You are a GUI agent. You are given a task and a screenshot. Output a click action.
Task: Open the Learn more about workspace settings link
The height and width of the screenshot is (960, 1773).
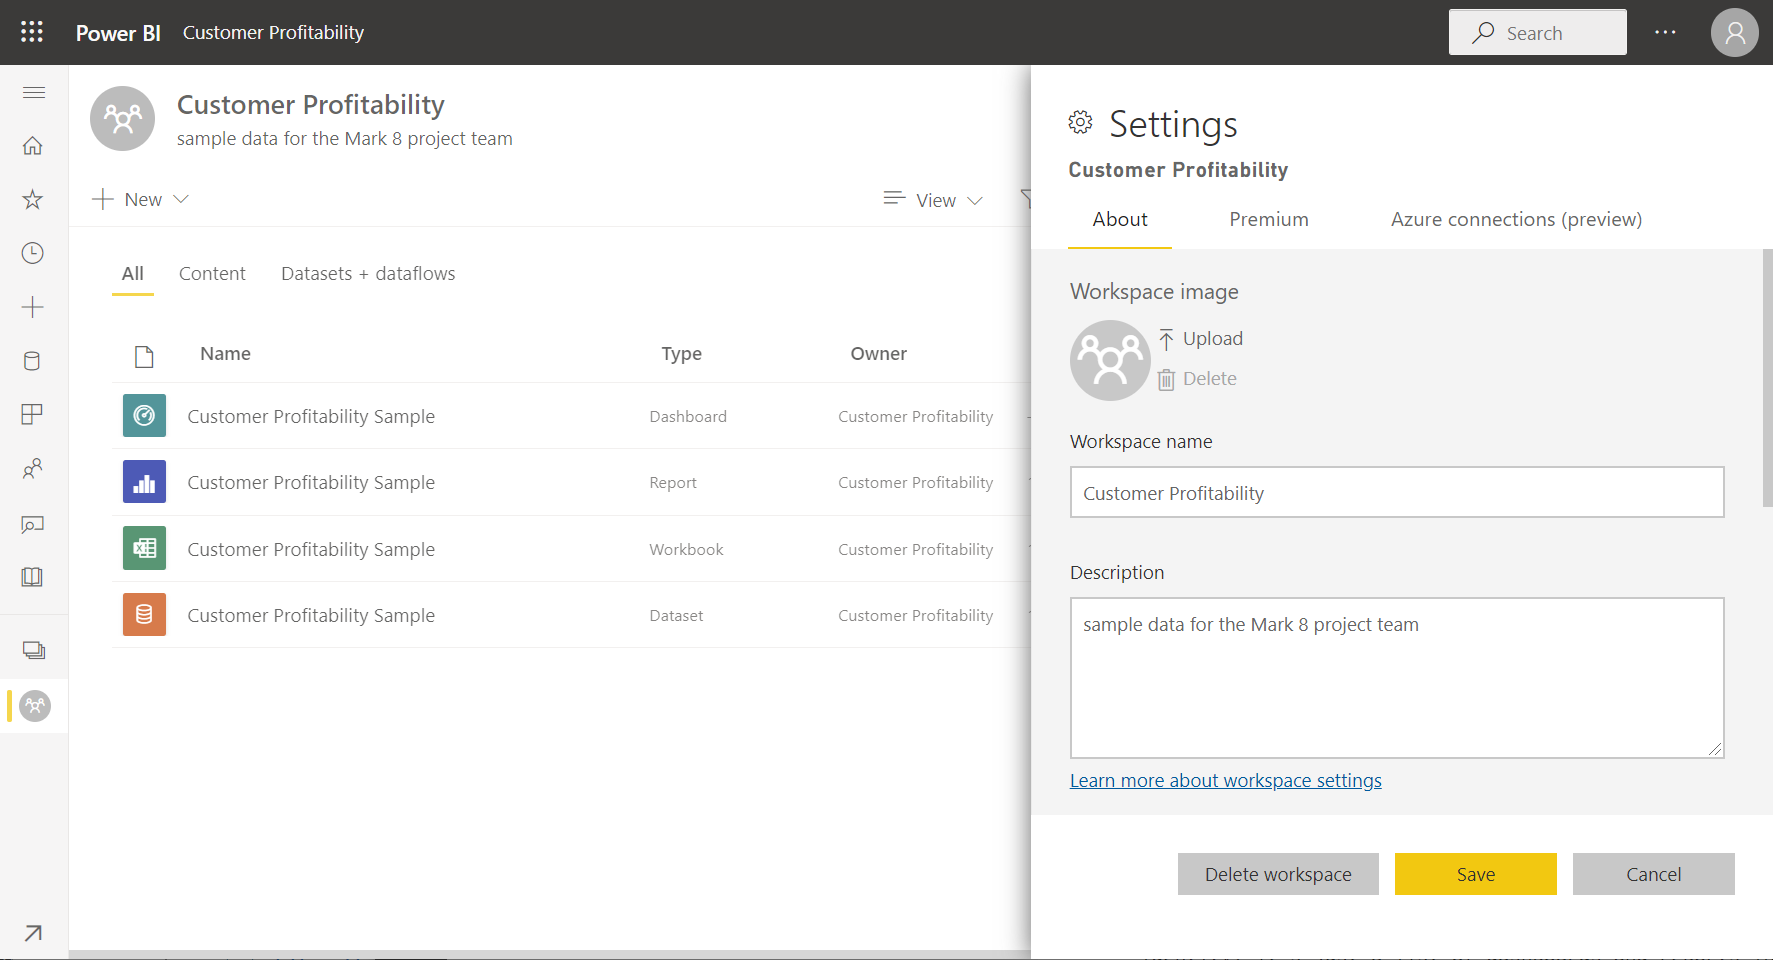click(1225, 780)
